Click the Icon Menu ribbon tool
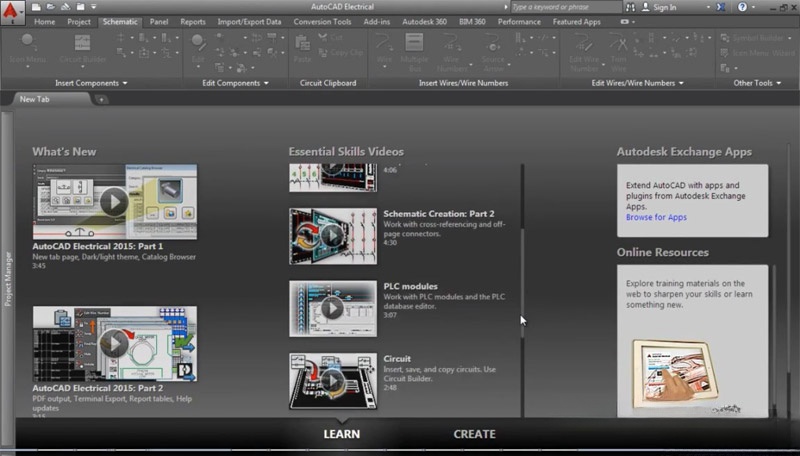Screen dimensions: 800x456 [28, 49]
